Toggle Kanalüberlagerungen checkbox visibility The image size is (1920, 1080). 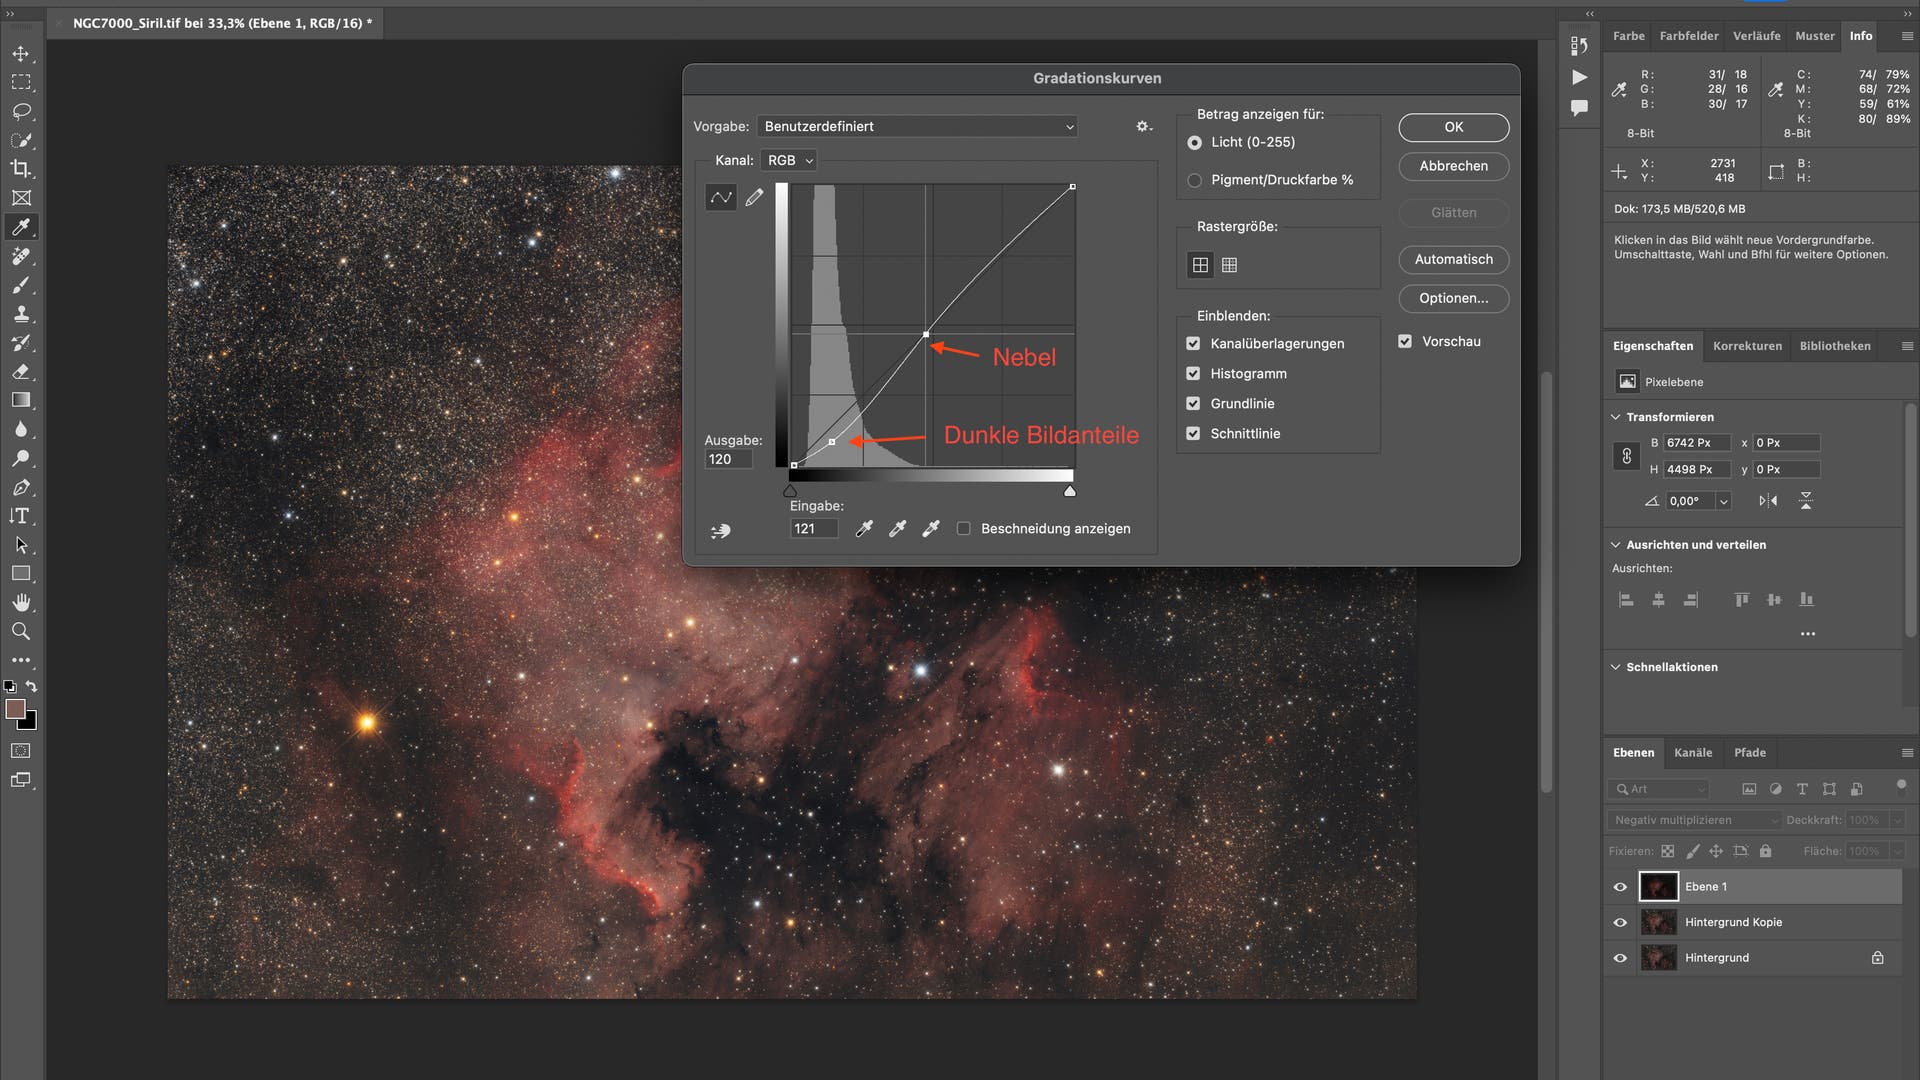[x=1193, y=343]
